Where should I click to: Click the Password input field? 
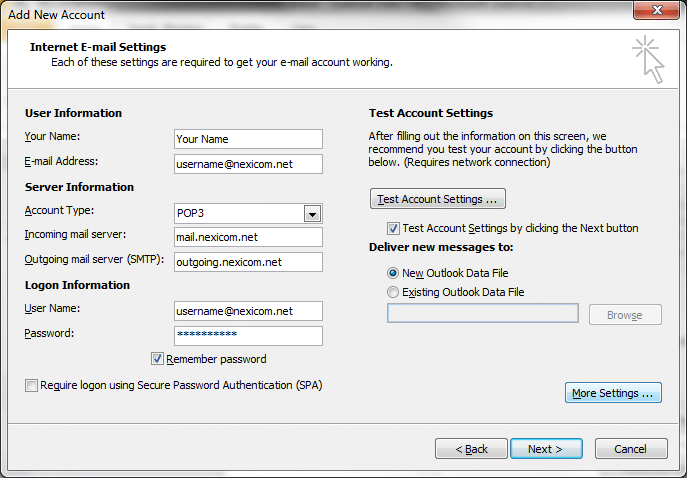click(248, 336)
